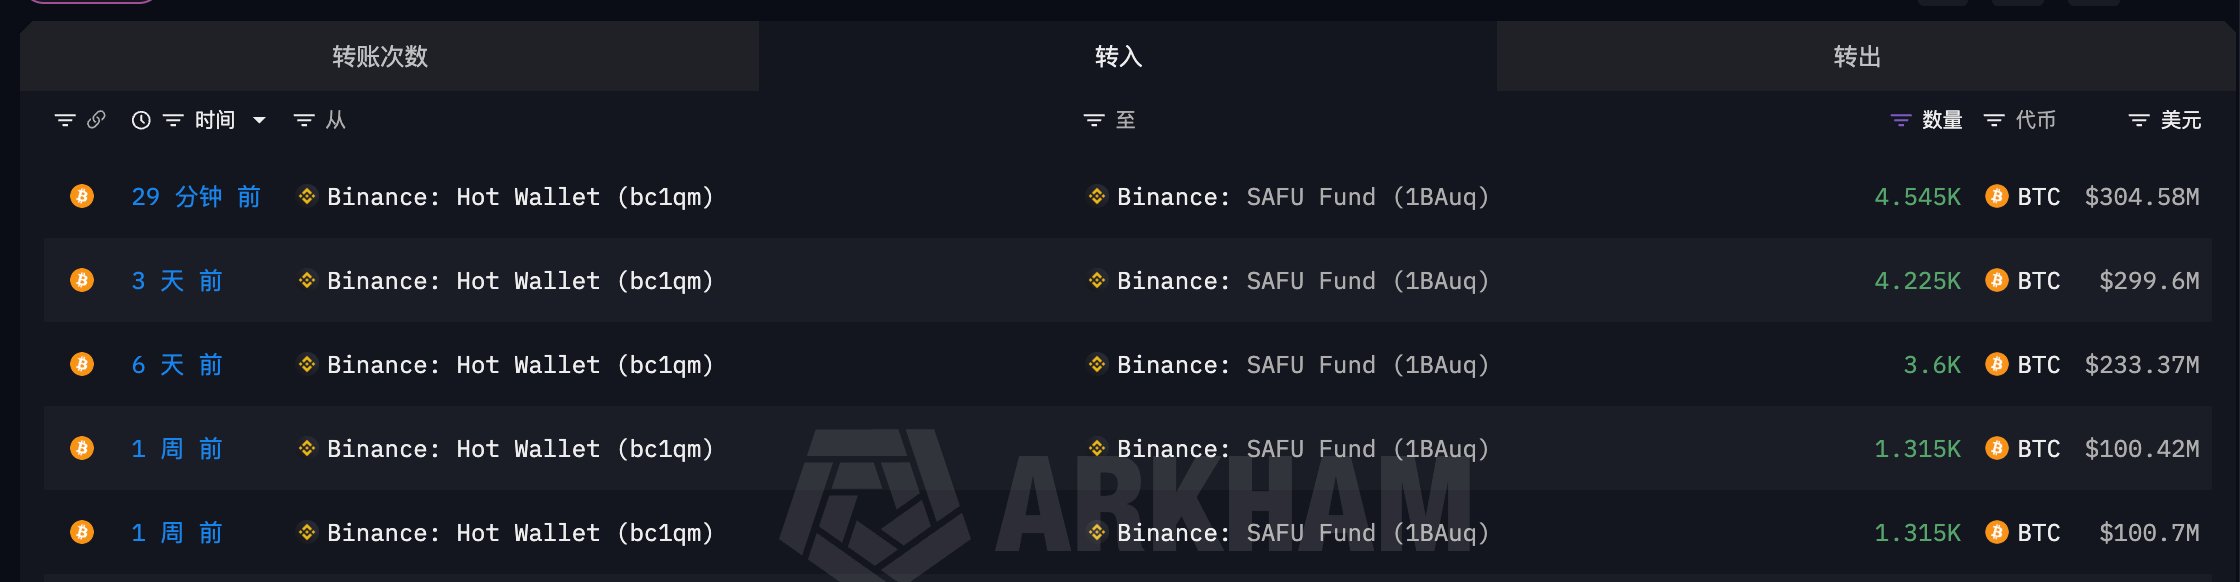Click the green 4.545K amount value

pos(1917,196)
